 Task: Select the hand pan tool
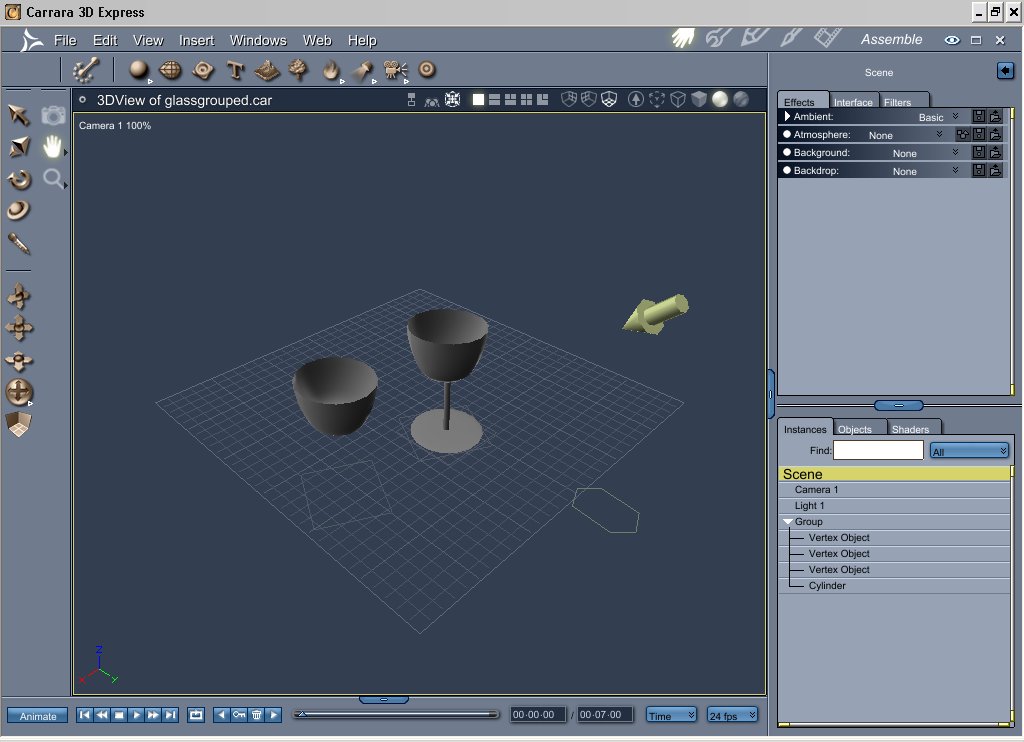point(53,147)
